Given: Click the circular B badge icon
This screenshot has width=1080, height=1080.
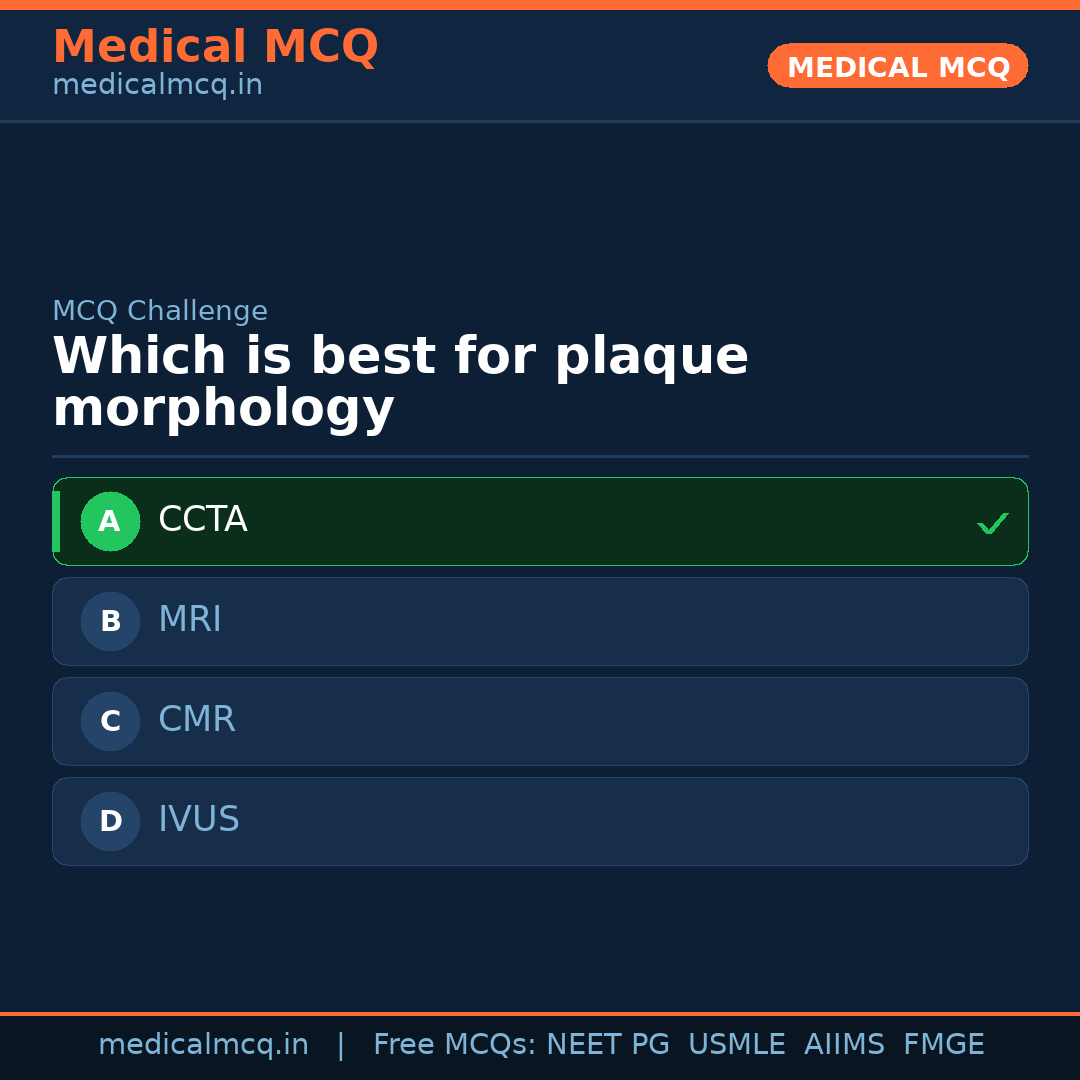Looking at the screenshot, I should click(110, 621).
